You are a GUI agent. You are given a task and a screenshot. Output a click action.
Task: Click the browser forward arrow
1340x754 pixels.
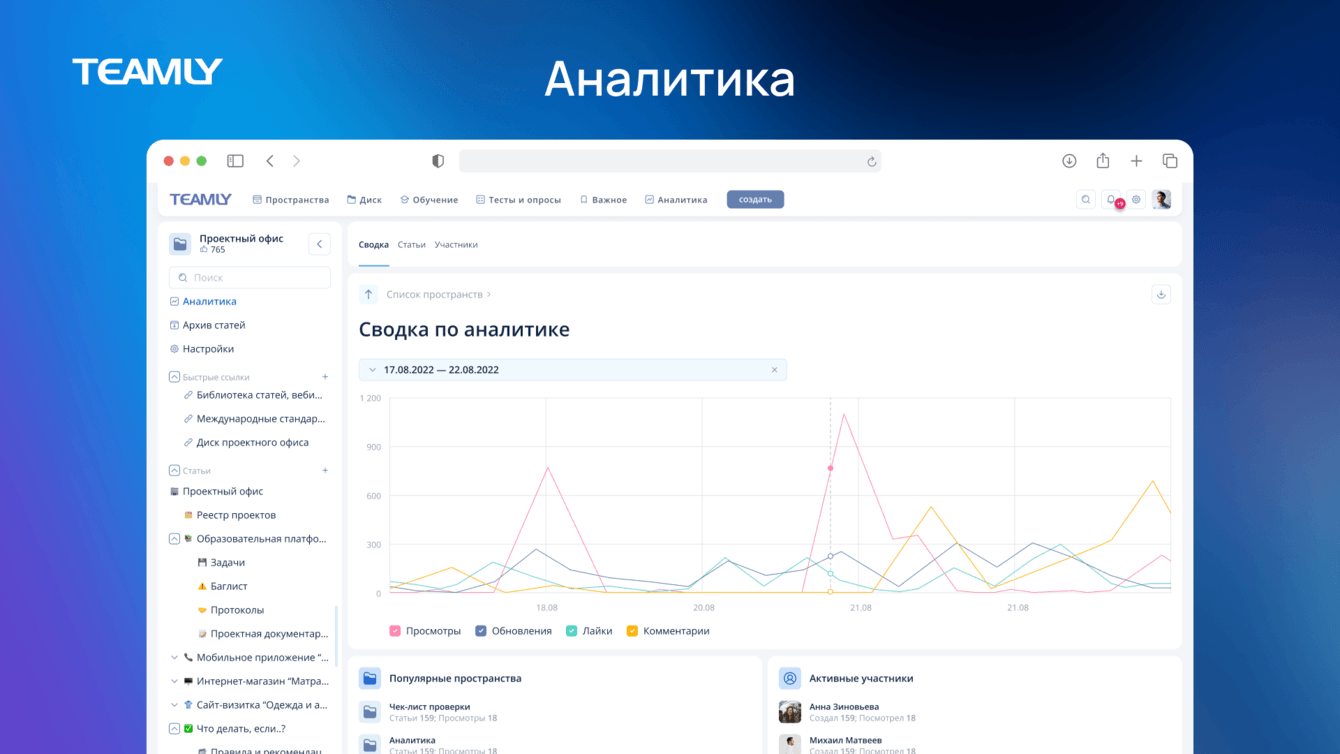point(296,161)
